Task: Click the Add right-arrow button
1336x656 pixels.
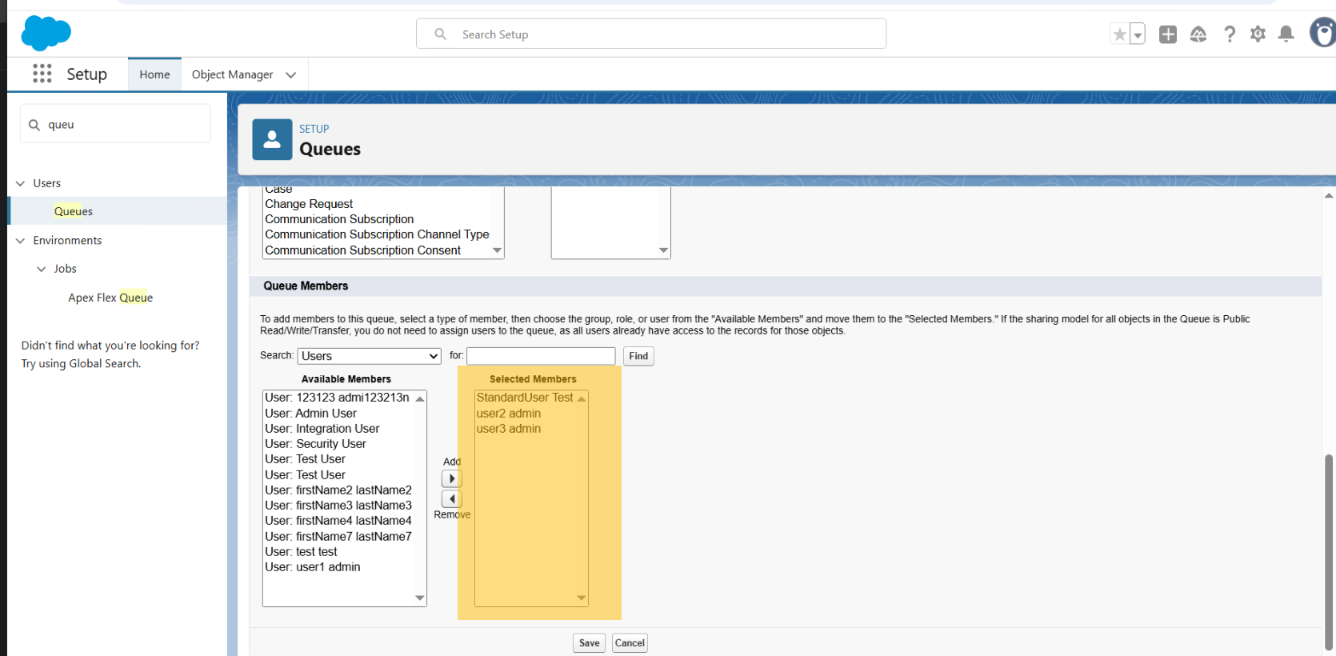Action: (x=451, y=479)
